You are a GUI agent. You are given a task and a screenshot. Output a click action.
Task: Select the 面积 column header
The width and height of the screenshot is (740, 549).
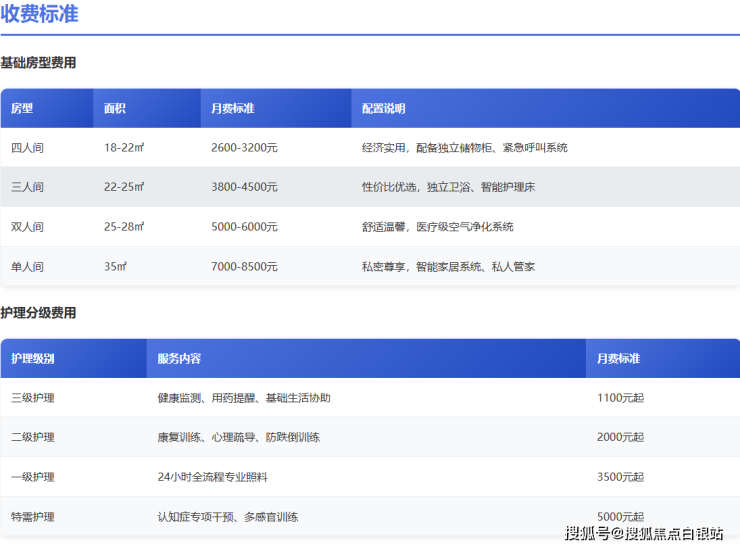coord(115,108)
